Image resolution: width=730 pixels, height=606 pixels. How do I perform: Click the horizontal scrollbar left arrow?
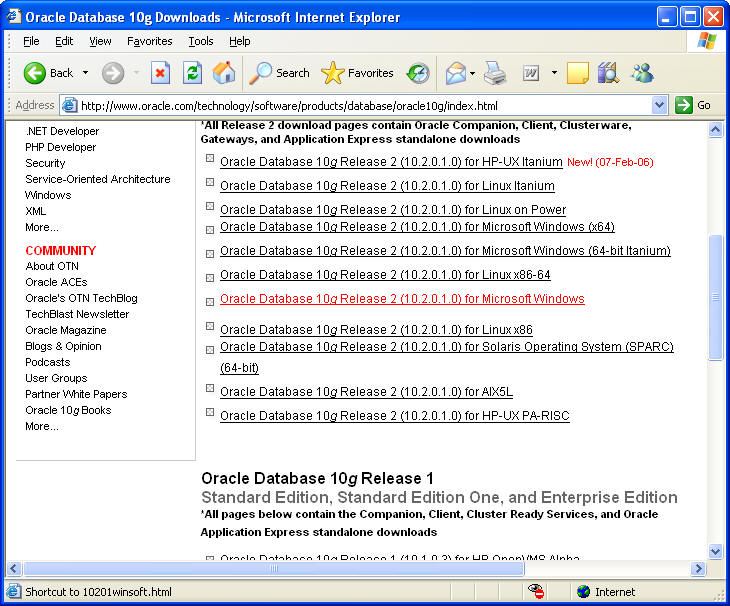tap(14, 568)
